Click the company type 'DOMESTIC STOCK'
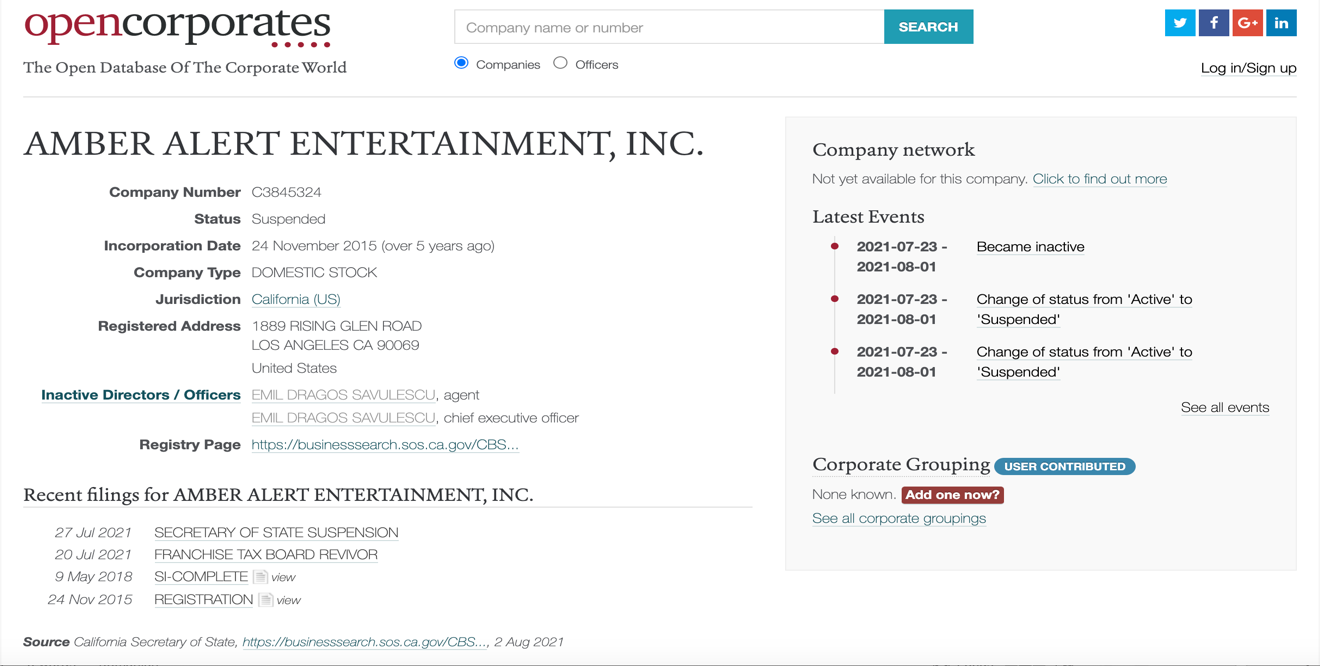 tap(314, 273)
